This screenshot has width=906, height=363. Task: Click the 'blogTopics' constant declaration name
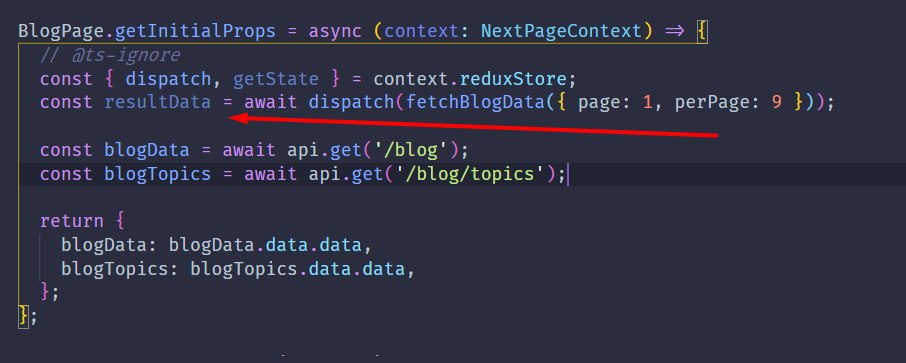pos(158,174)
